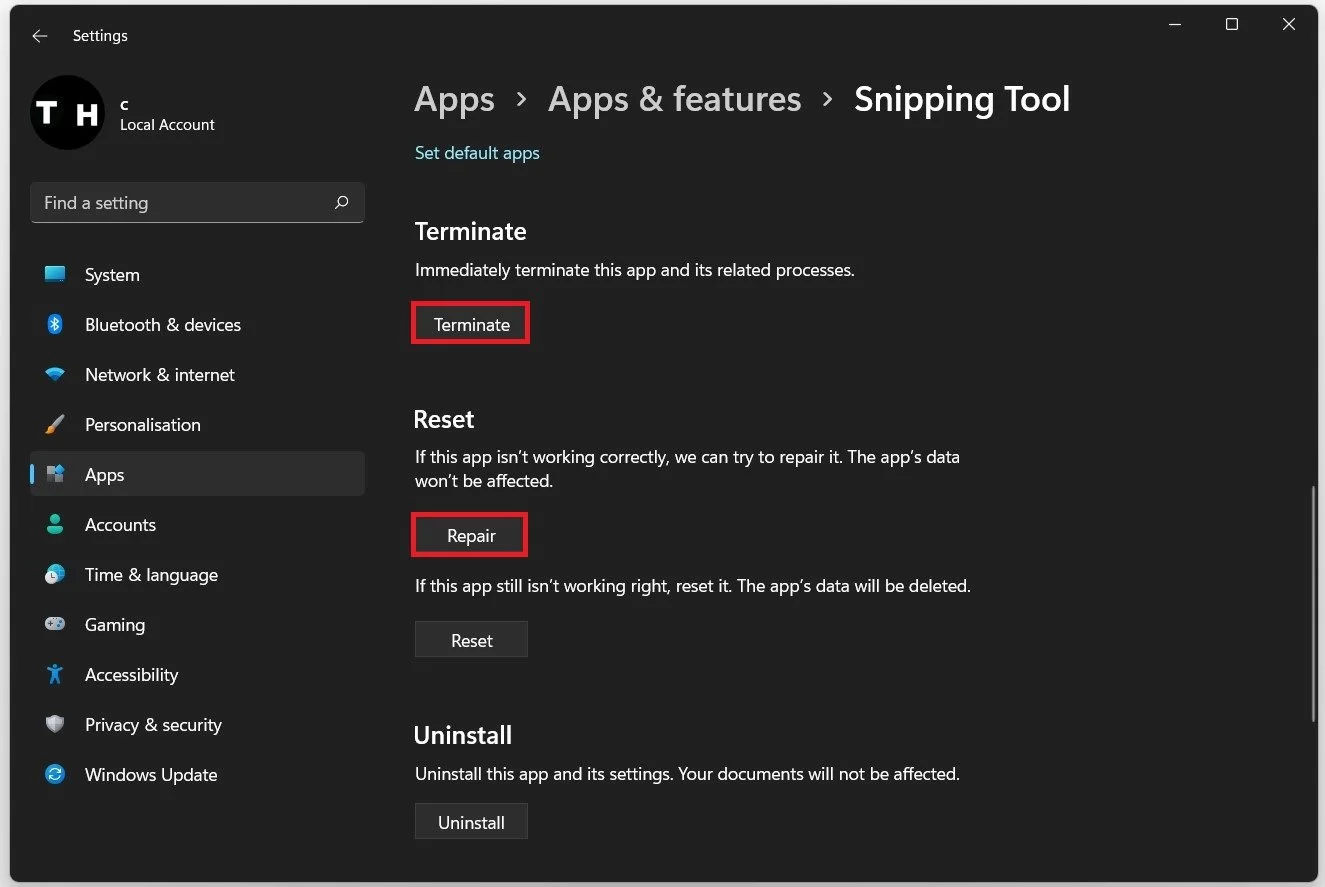The width and height of the screenshot is (1325, 887).
Task: Select the System sidebar icon
Action: pos(54,274)
